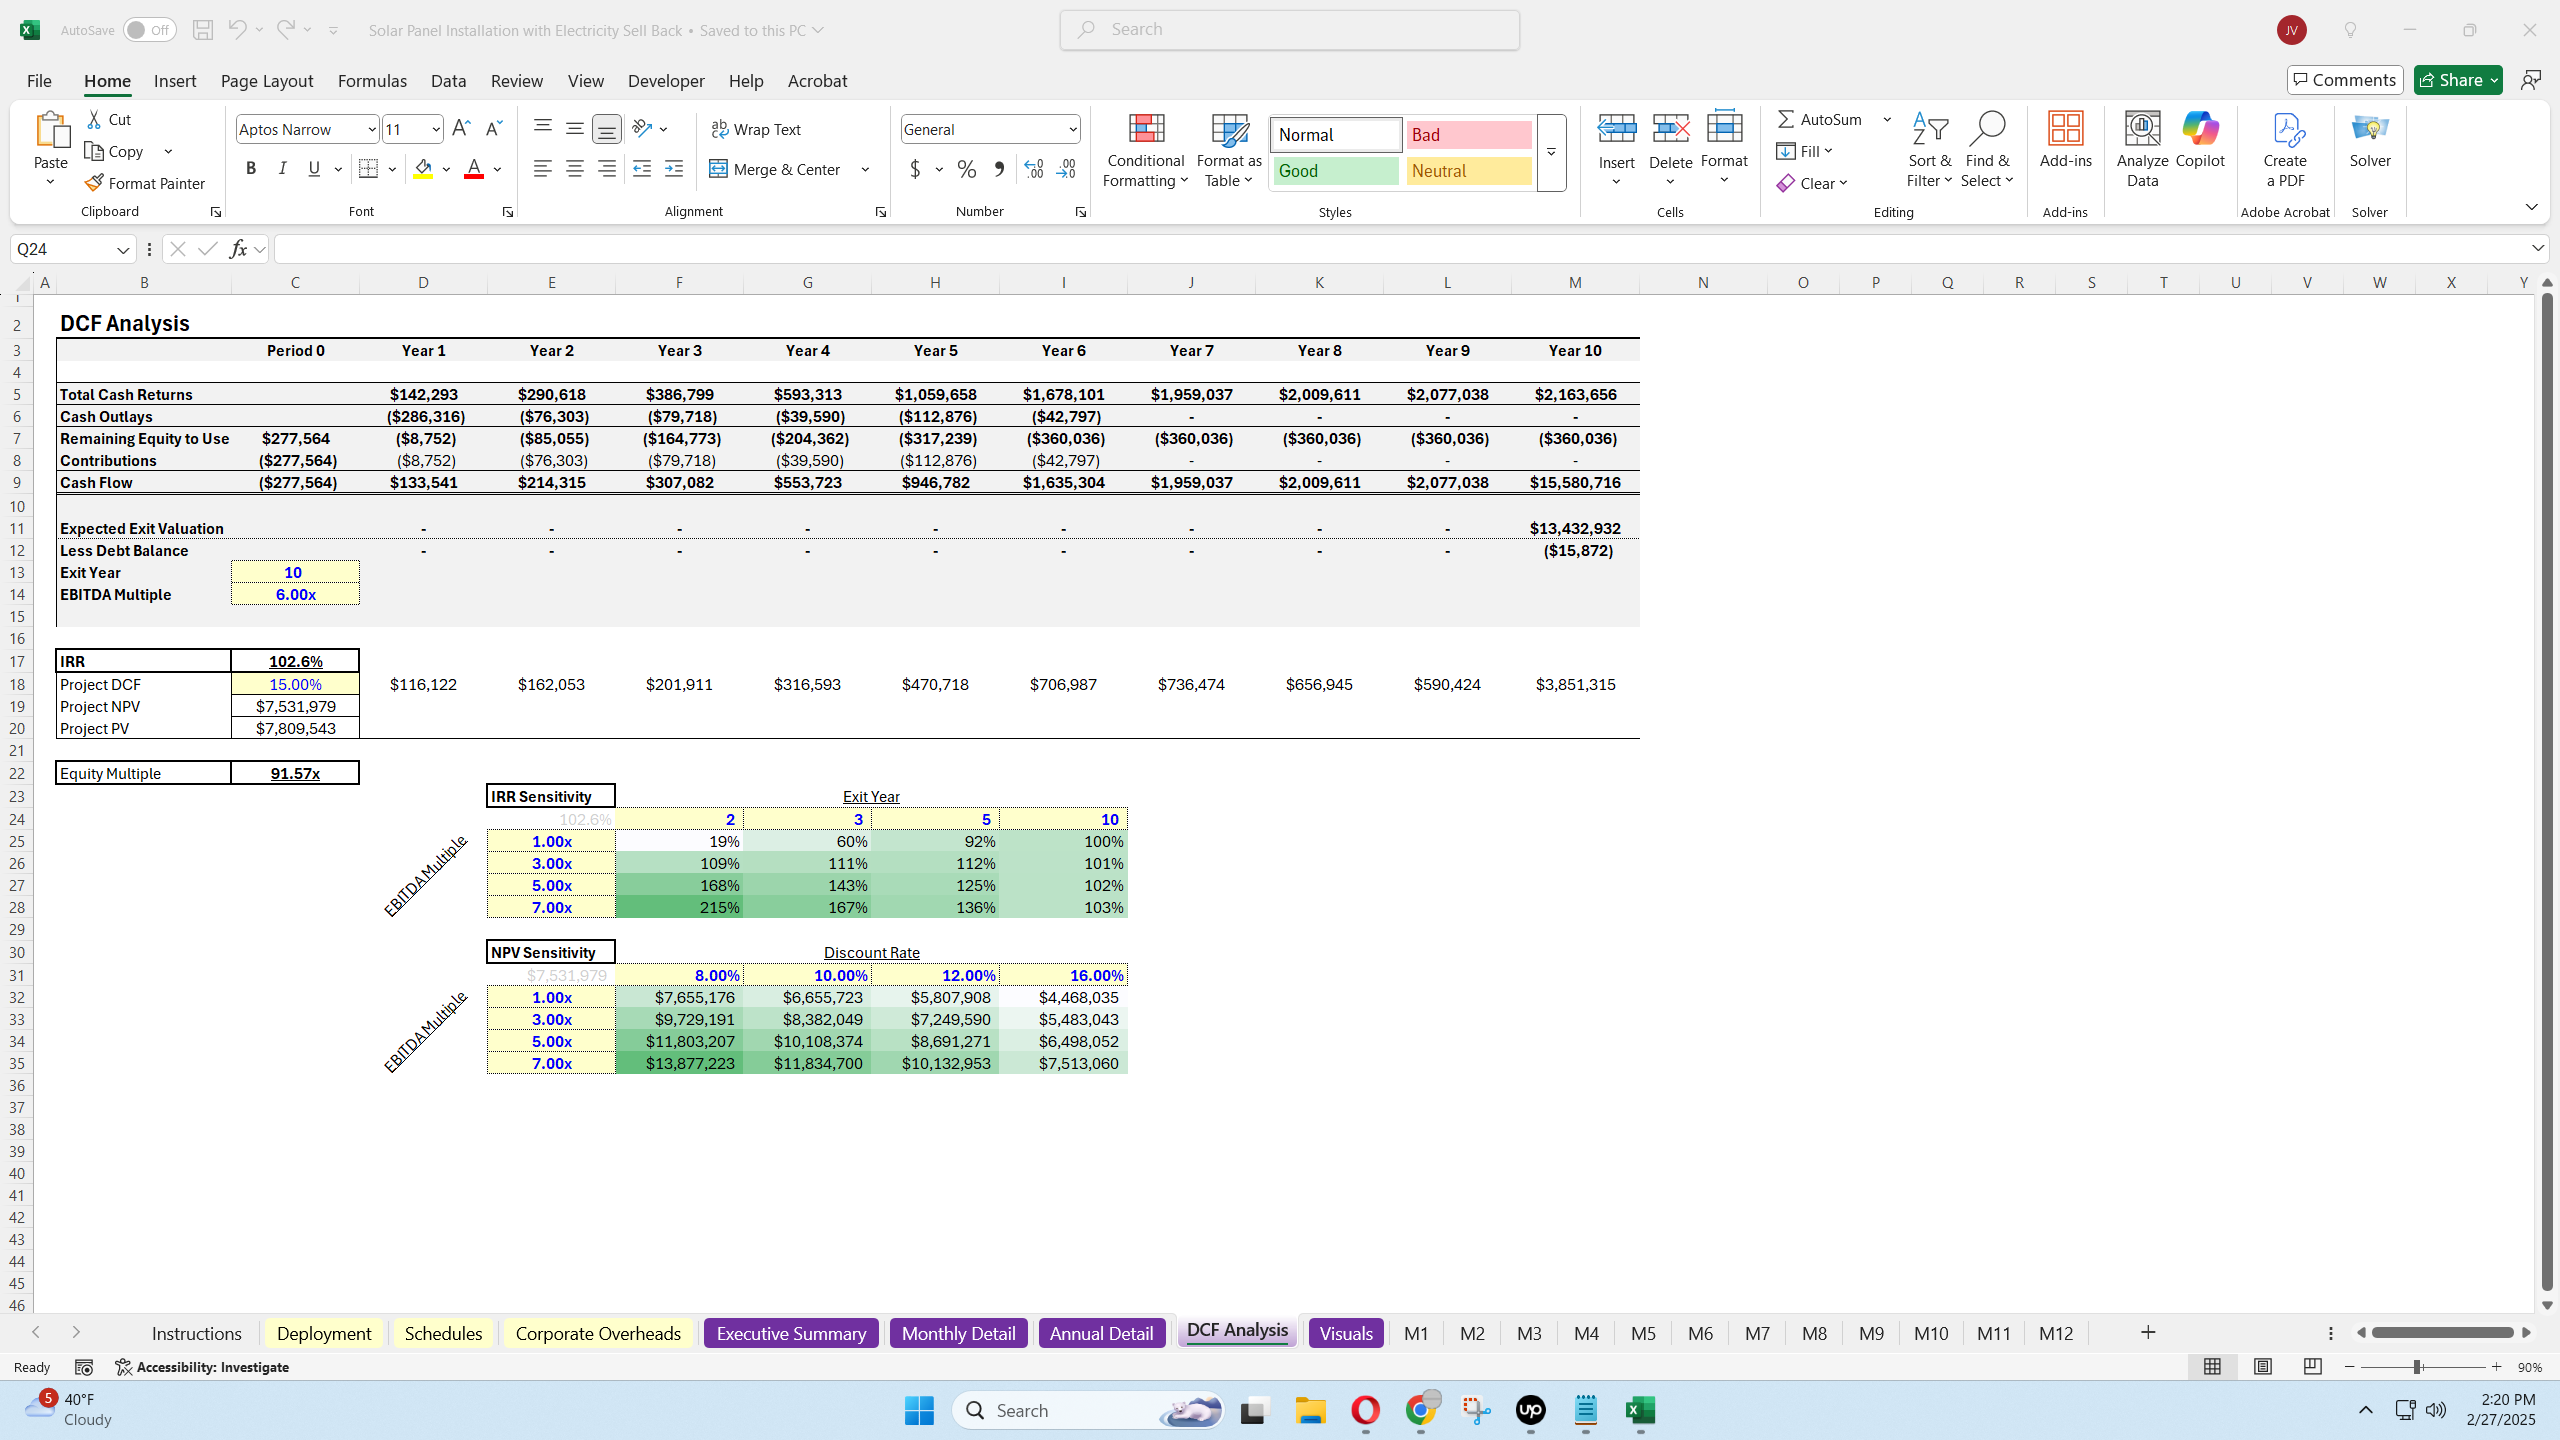Screen dimensions: 2560x1440
Task: Click the Comments button
Action: click(2345, 80)
